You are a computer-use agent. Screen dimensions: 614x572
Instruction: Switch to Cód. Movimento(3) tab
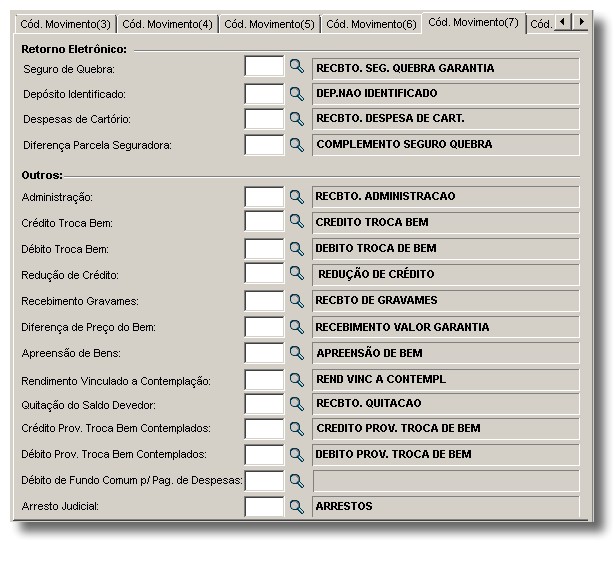pos(65,24)
